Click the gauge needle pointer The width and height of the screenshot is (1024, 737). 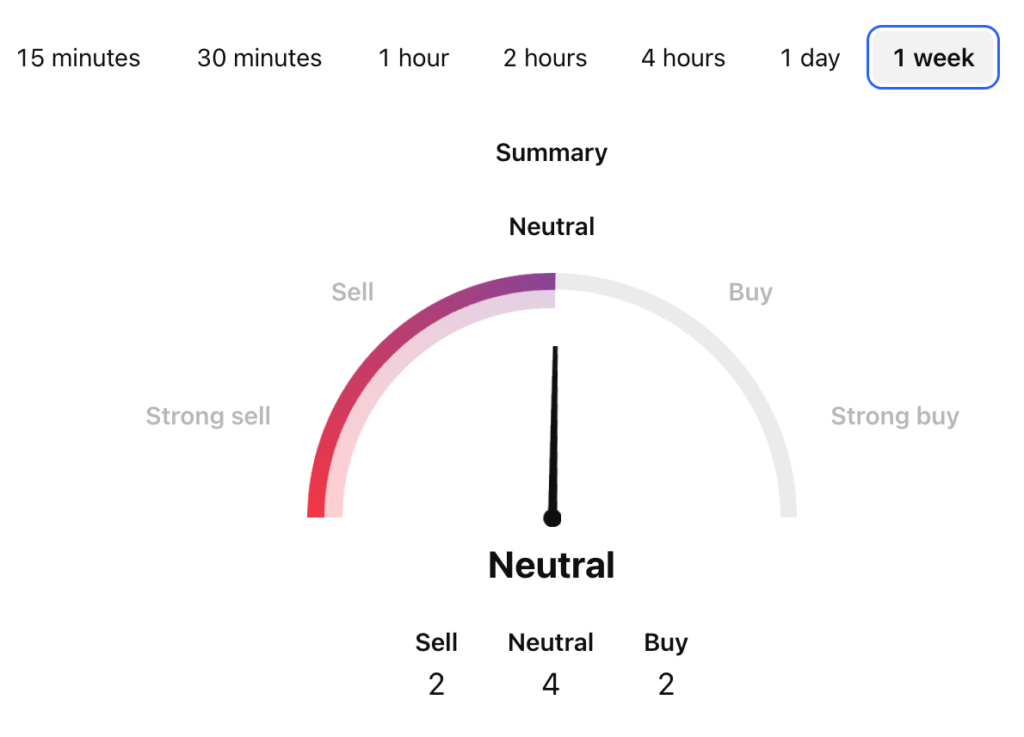tap(554, 431)
